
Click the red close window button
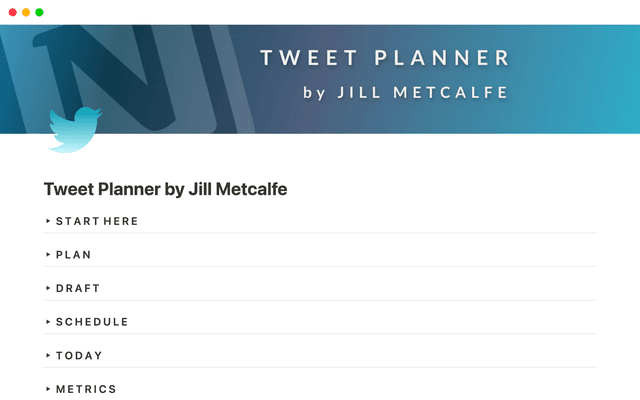click(x=12, y=12)
